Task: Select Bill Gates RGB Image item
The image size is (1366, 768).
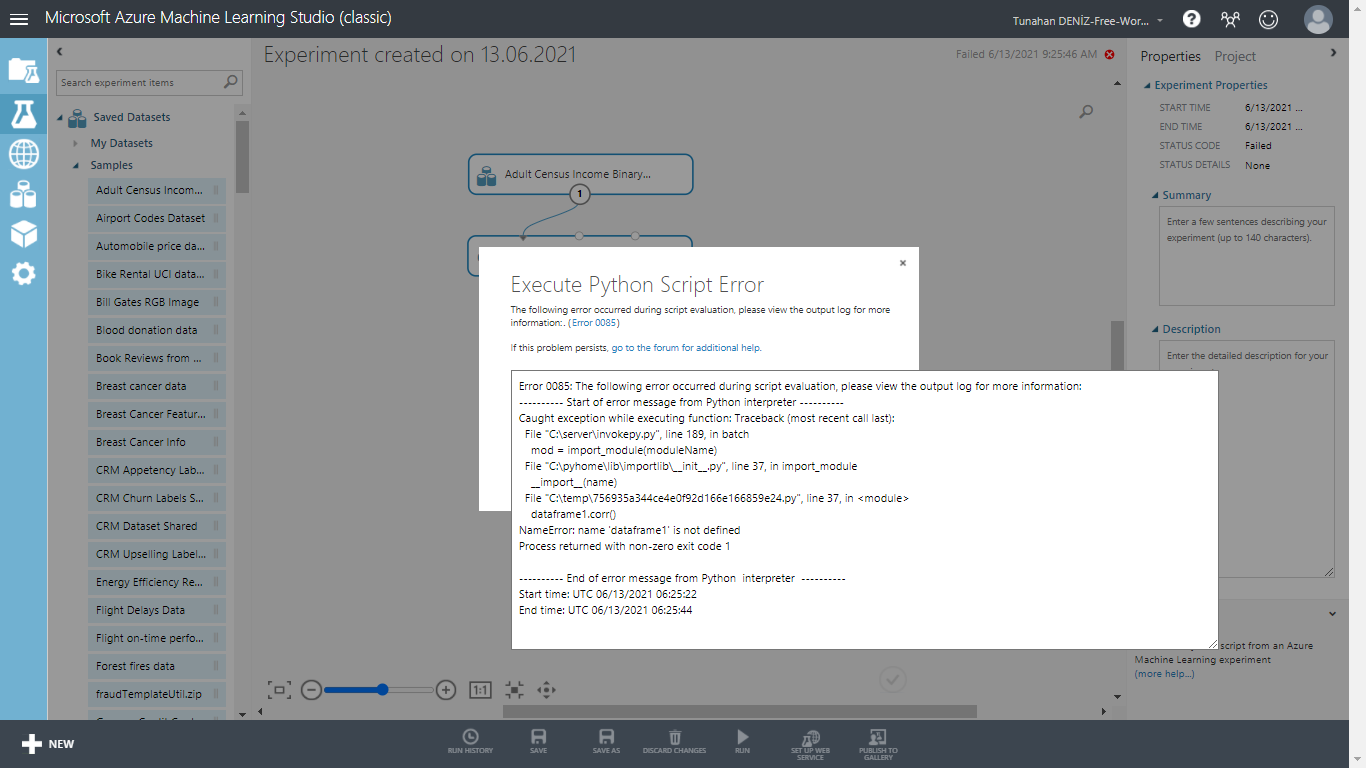Action: pyautogui.click(x=157, y=302)
